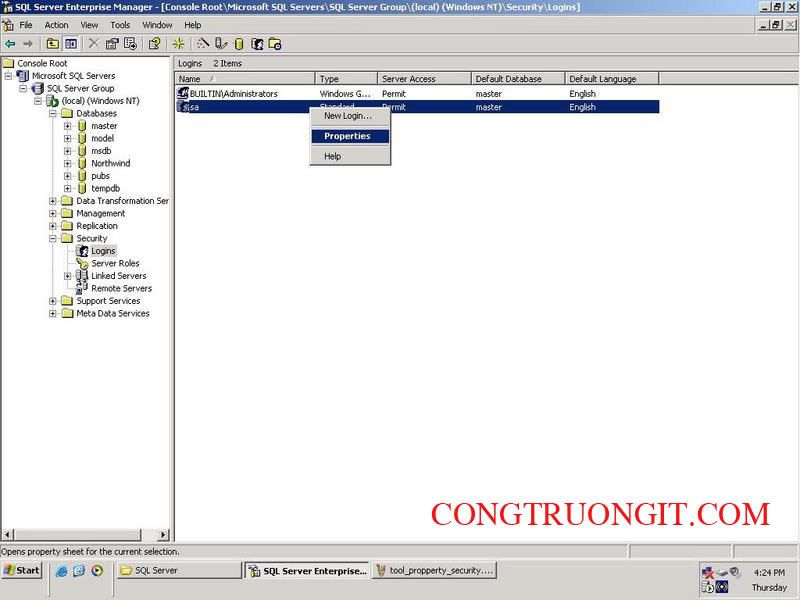The width and height of the screenshot is (800, 600).
Task: Click the Start button
Action: pos(22,570)
